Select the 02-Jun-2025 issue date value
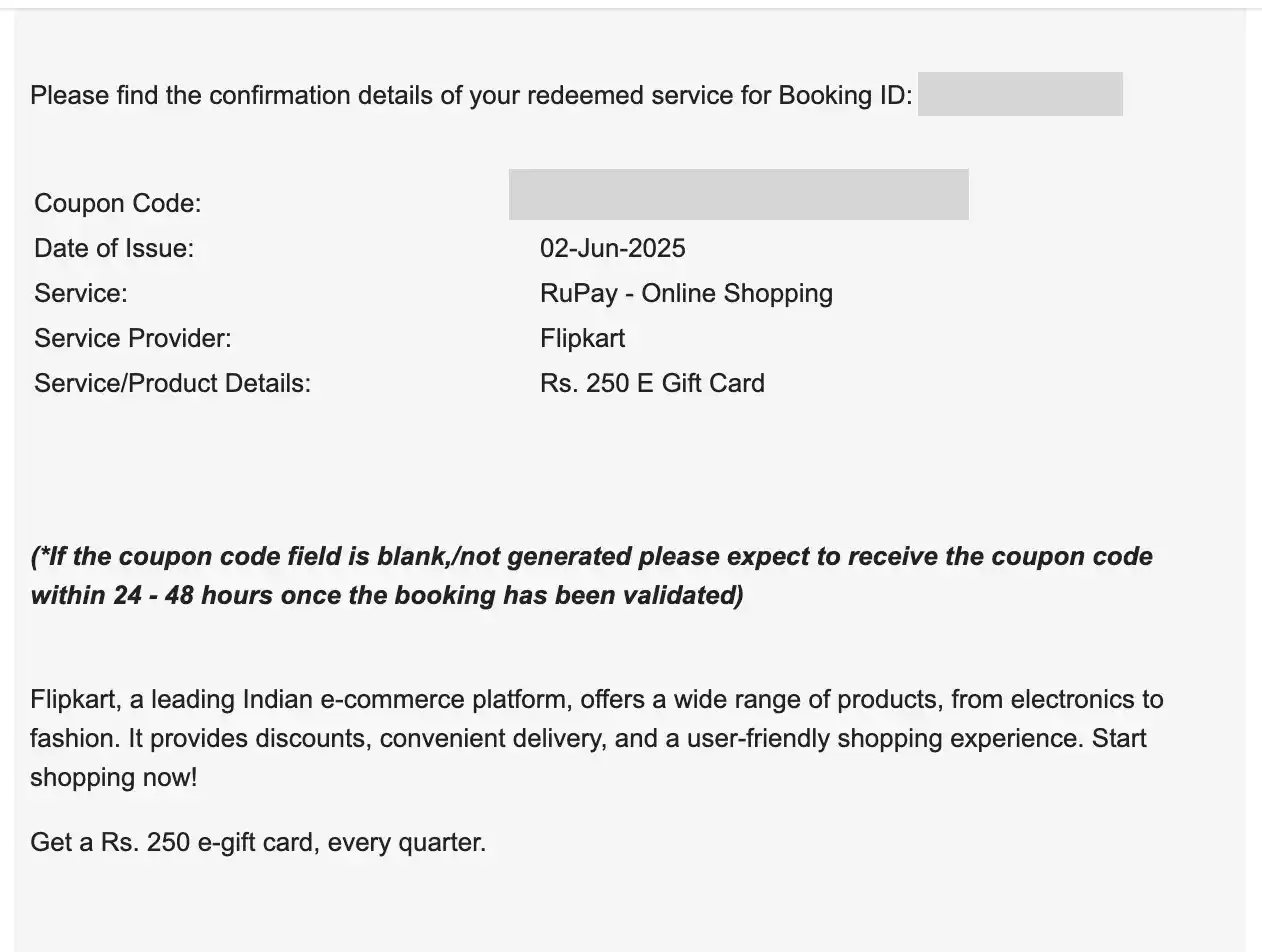Viewport: 1262px width, 952px height. coord(613,248)
